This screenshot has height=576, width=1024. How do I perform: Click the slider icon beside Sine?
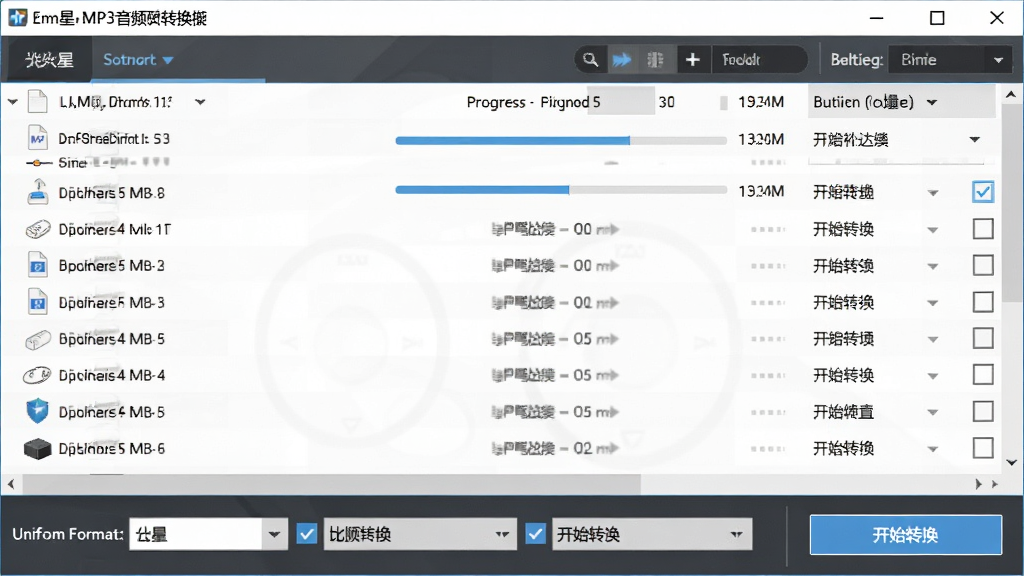click(38, 163)
